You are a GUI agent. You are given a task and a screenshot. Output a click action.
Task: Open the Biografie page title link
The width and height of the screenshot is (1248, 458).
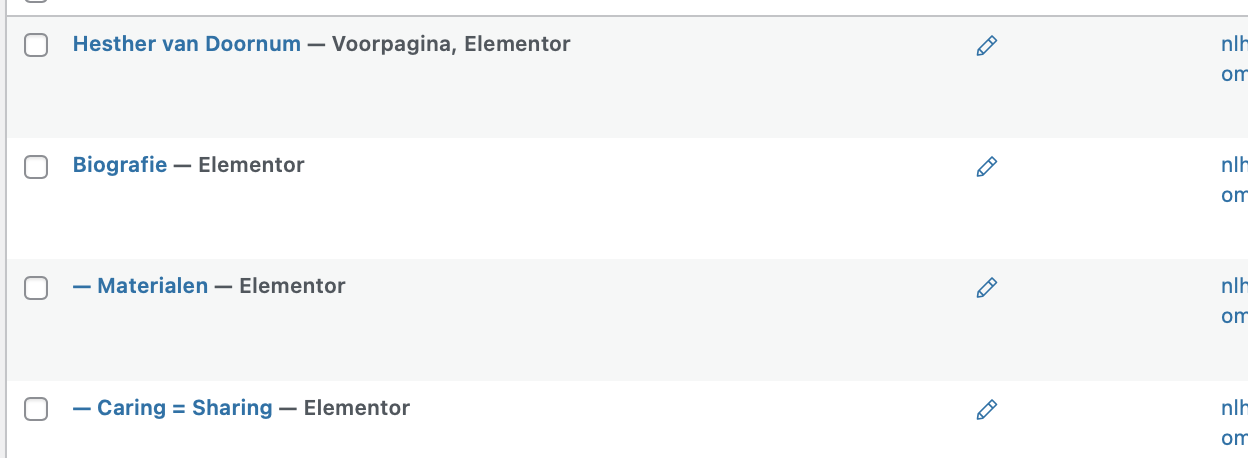pos(120,165)
